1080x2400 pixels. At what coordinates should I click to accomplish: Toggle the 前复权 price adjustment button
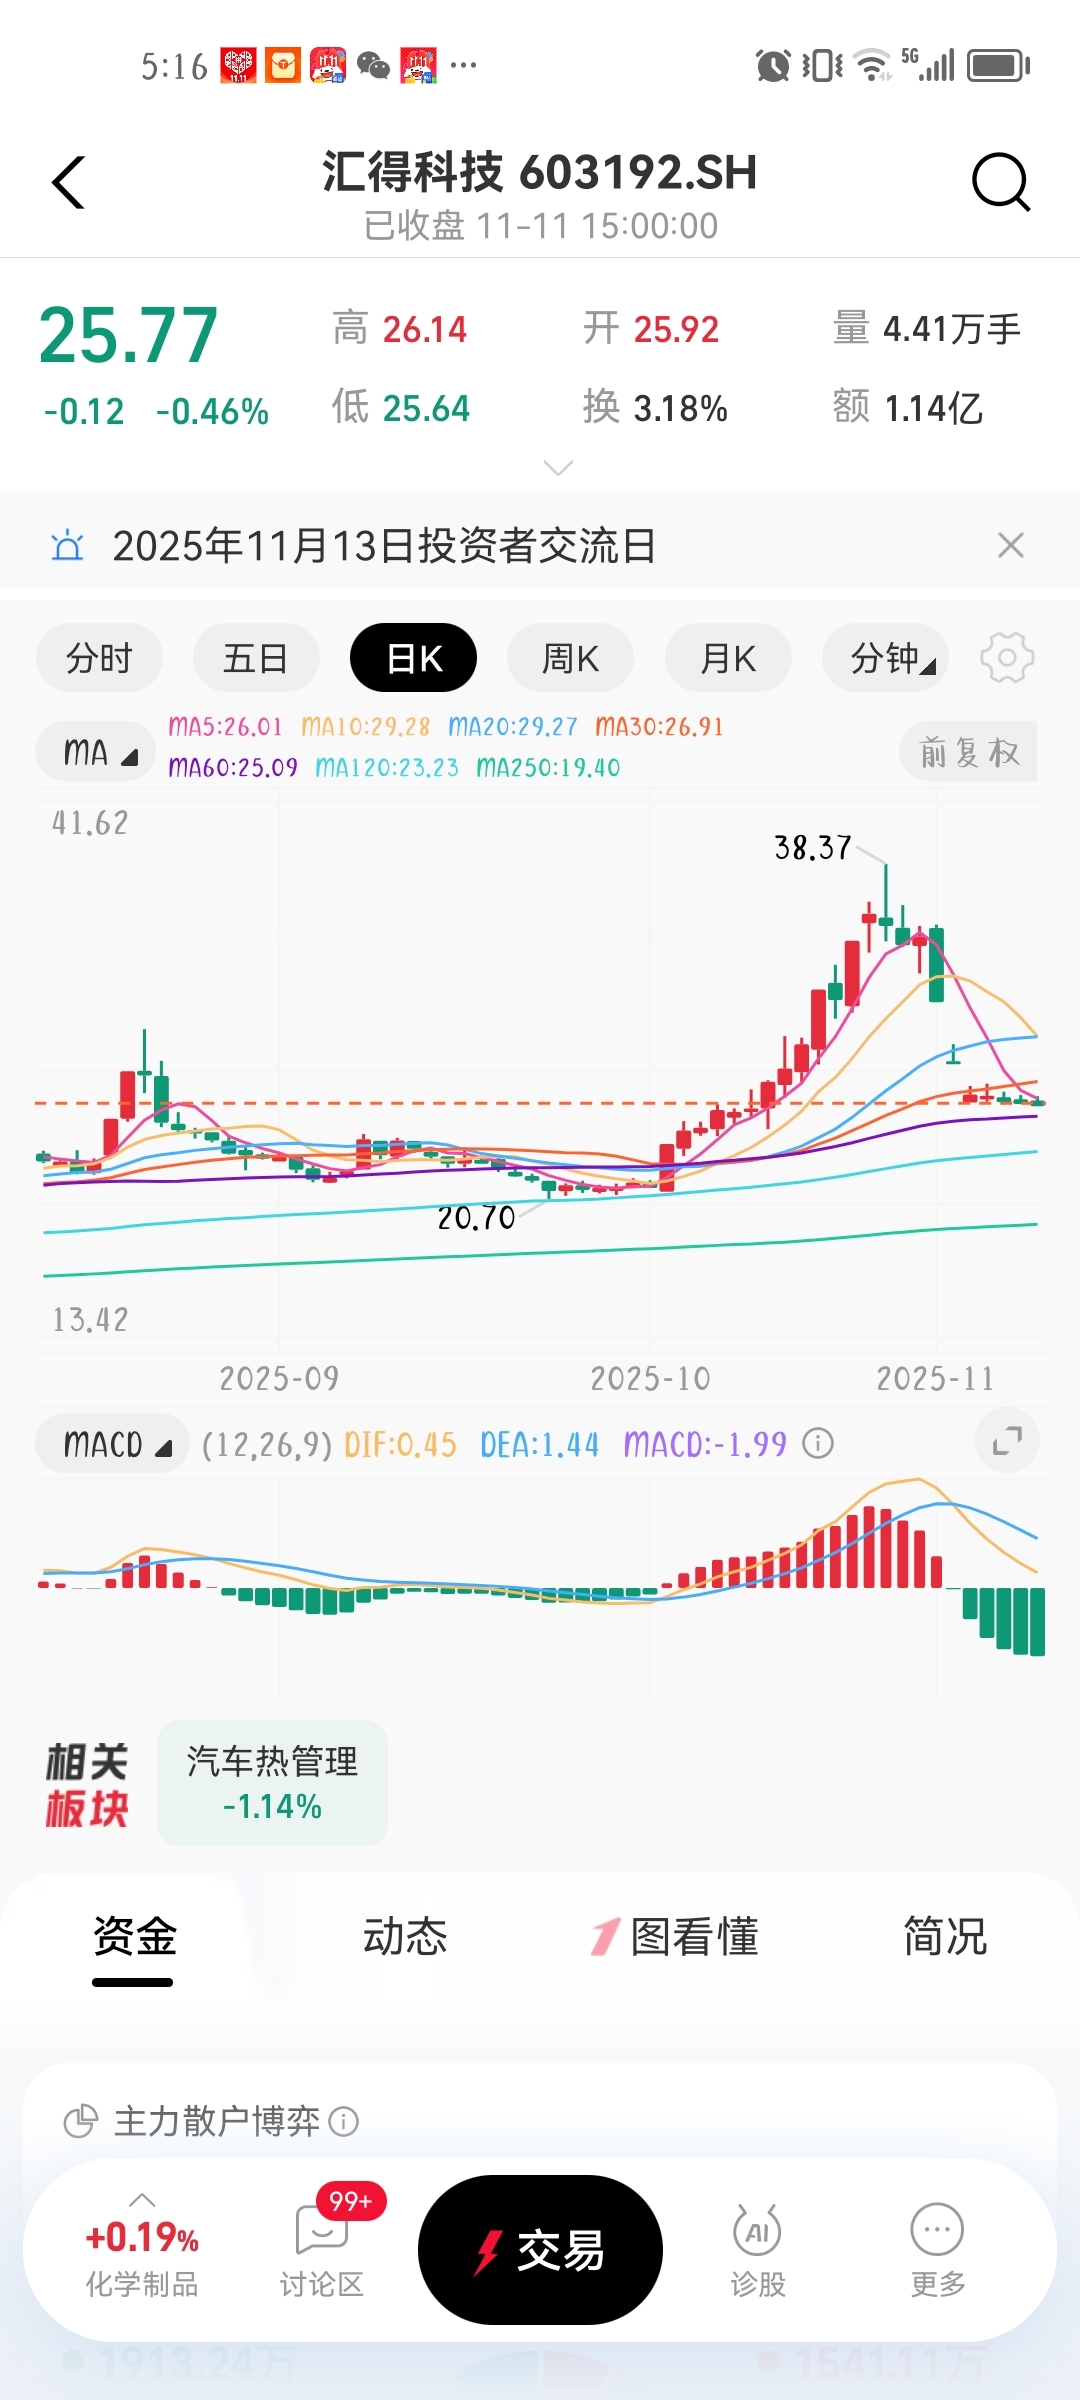[968, 751]
